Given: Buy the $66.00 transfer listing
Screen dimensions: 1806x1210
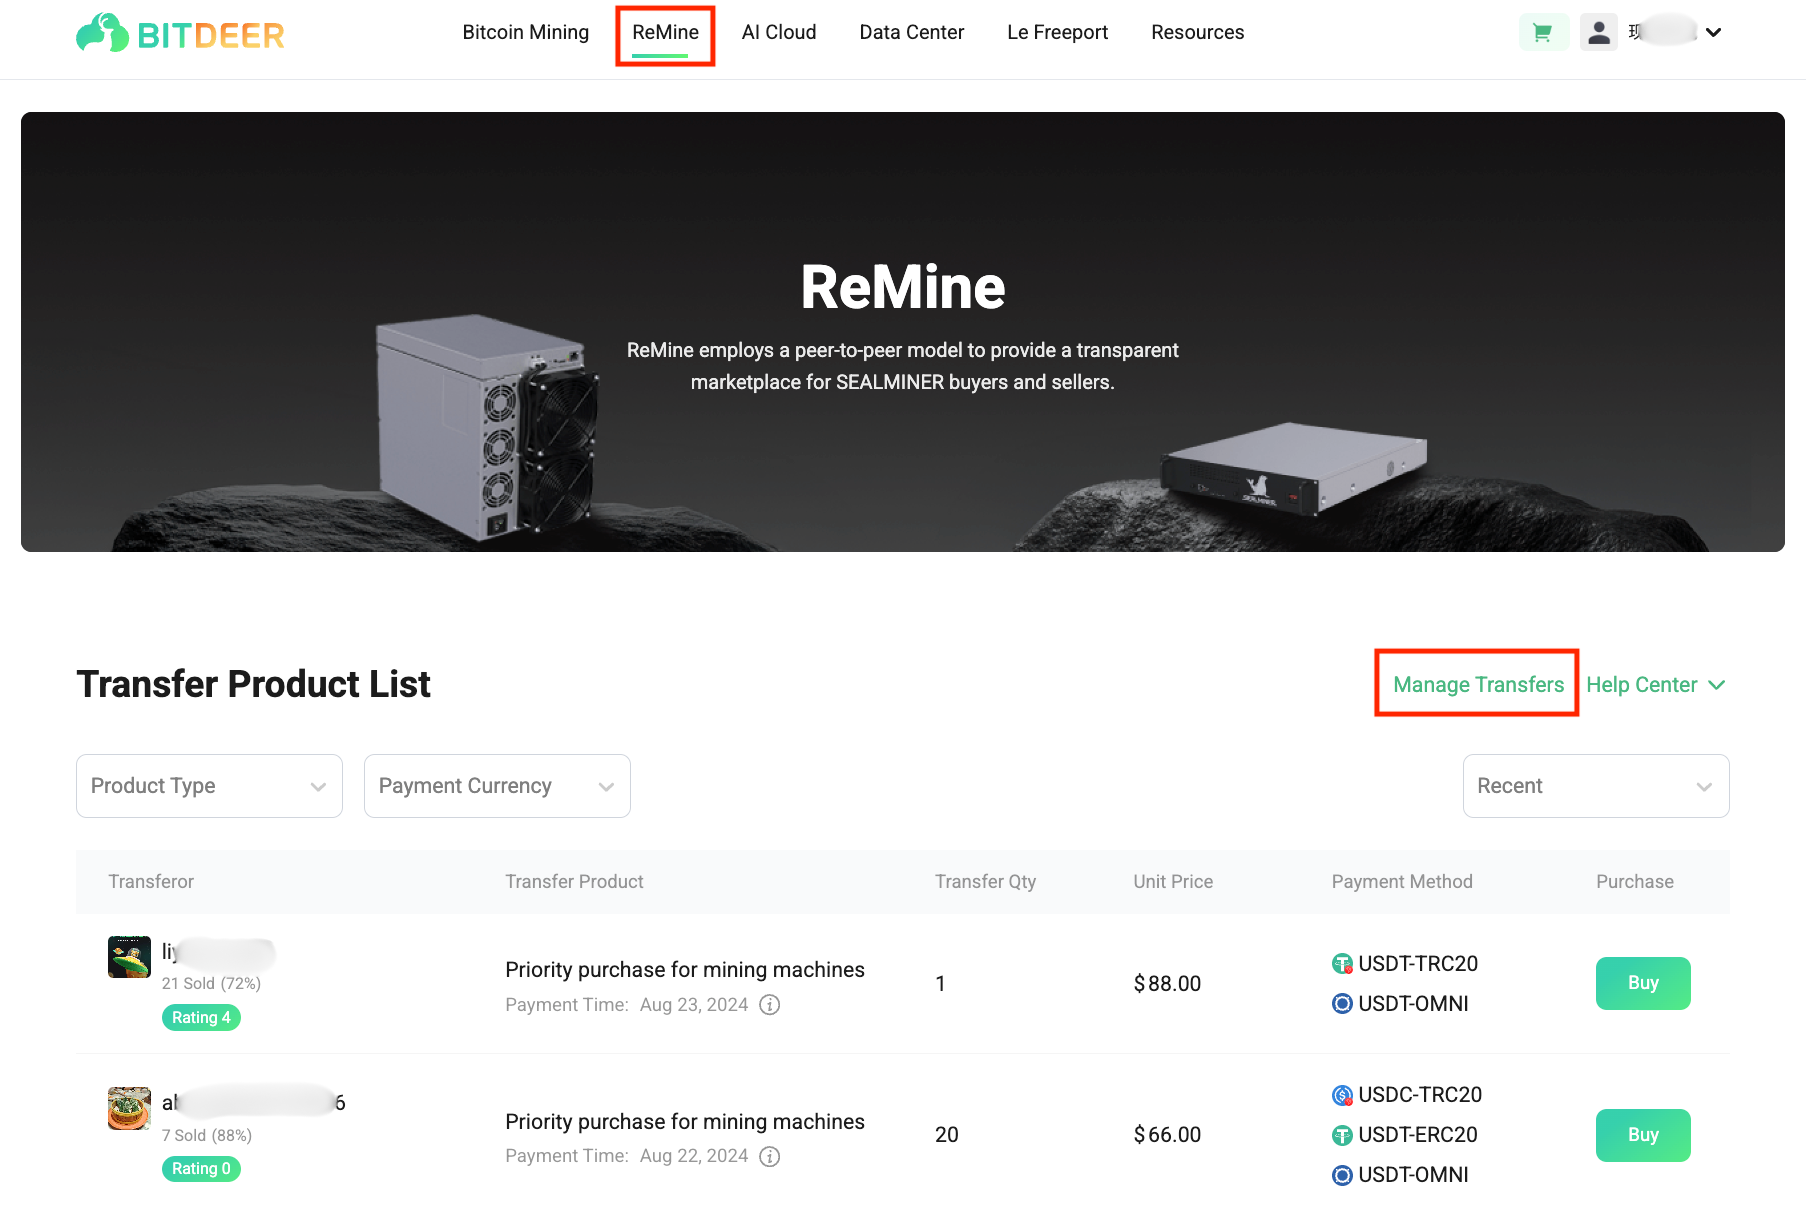Looking at the screenshot, I should (1643, 1135).
